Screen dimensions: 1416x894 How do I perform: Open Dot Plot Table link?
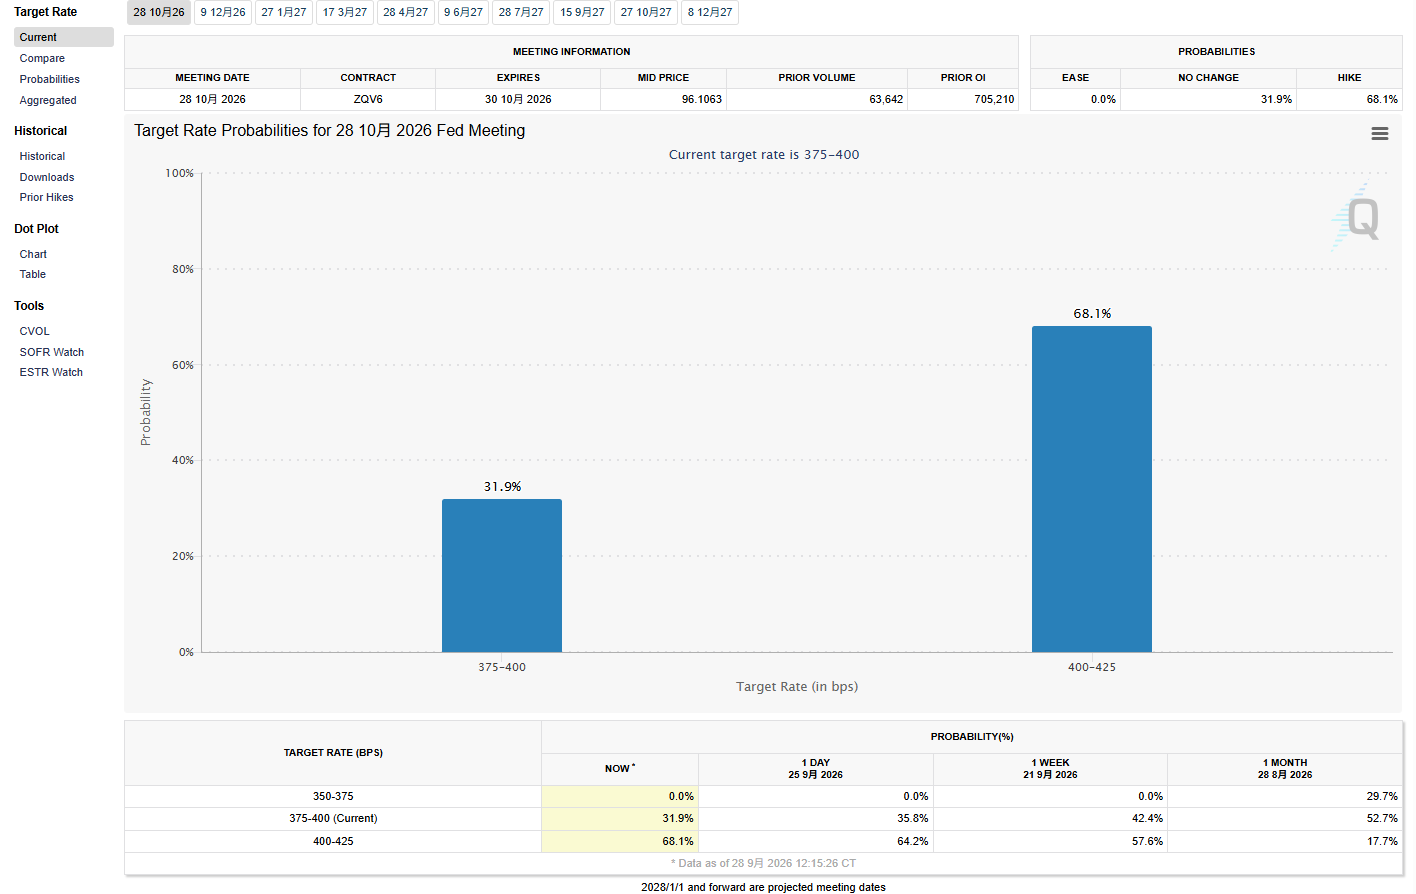(x=33, y=274)
